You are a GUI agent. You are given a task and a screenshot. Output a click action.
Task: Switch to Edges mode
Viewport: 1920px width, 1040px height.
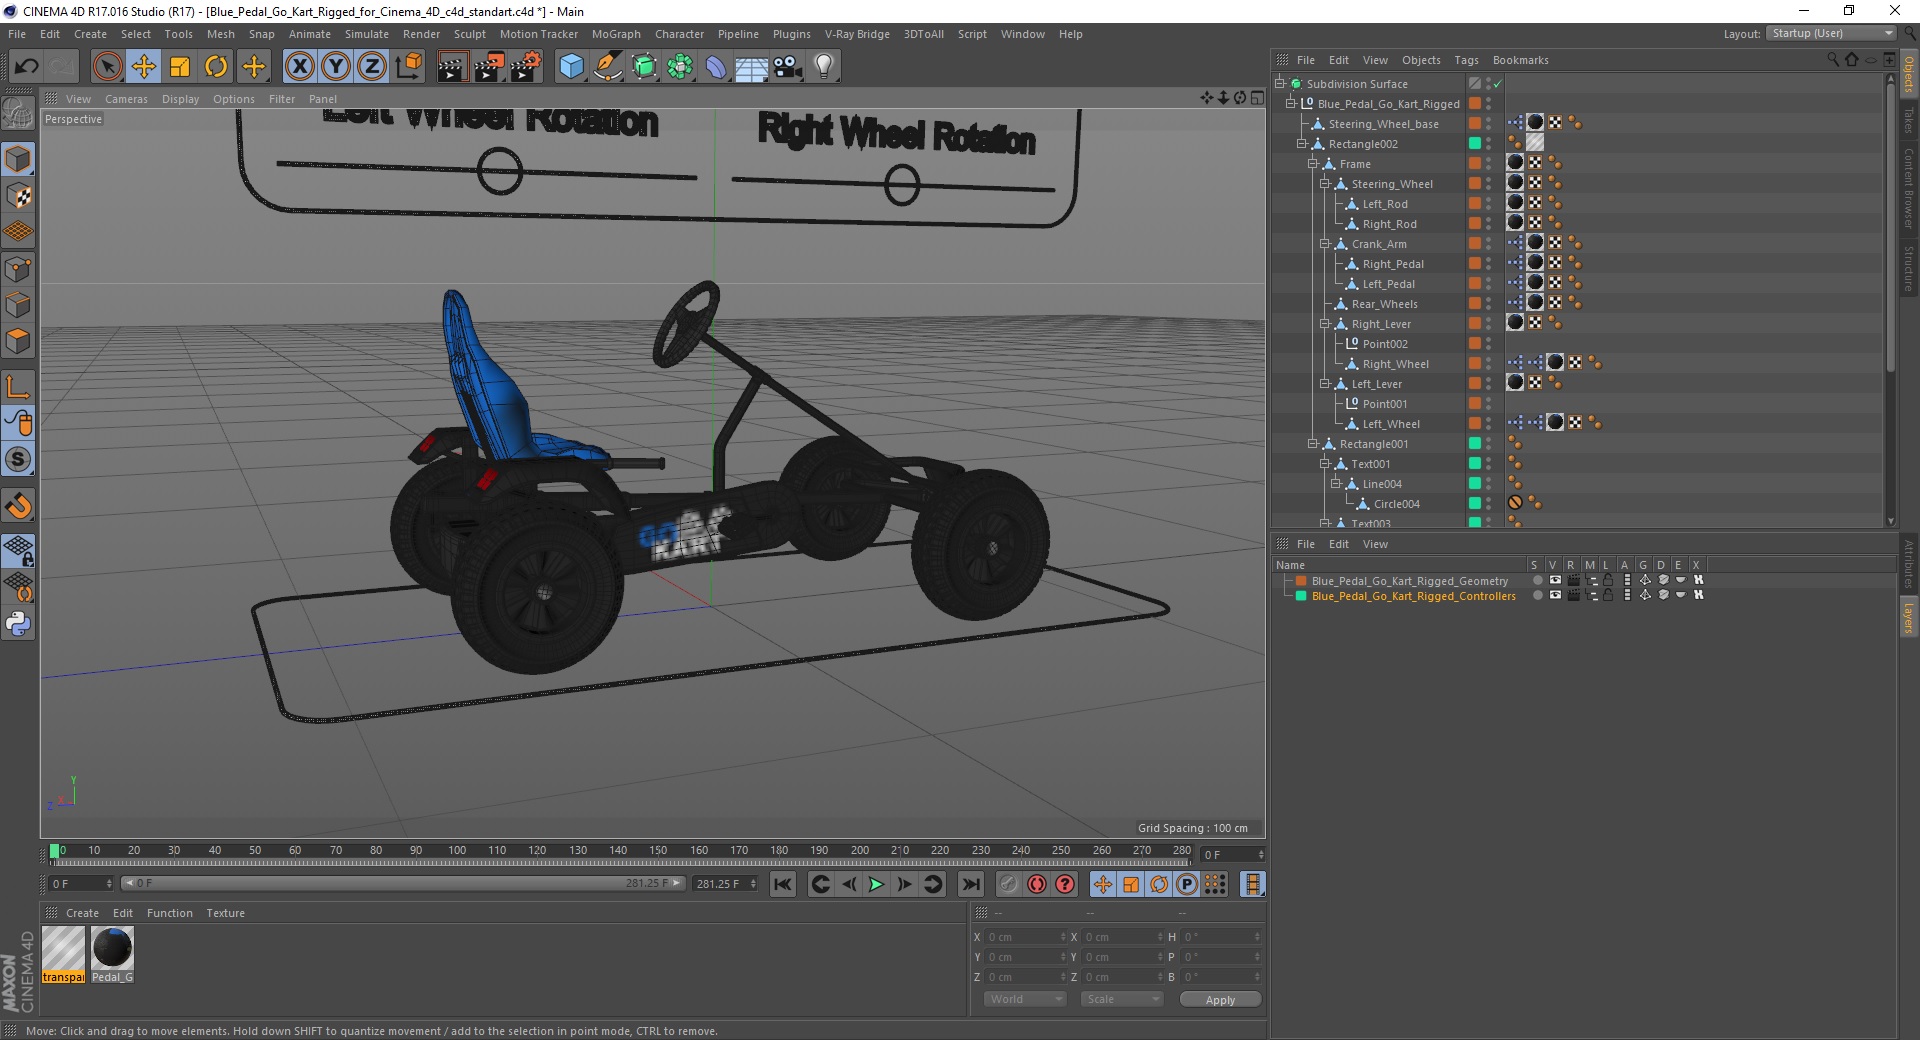pyautogui.click(x=18, y=304)
